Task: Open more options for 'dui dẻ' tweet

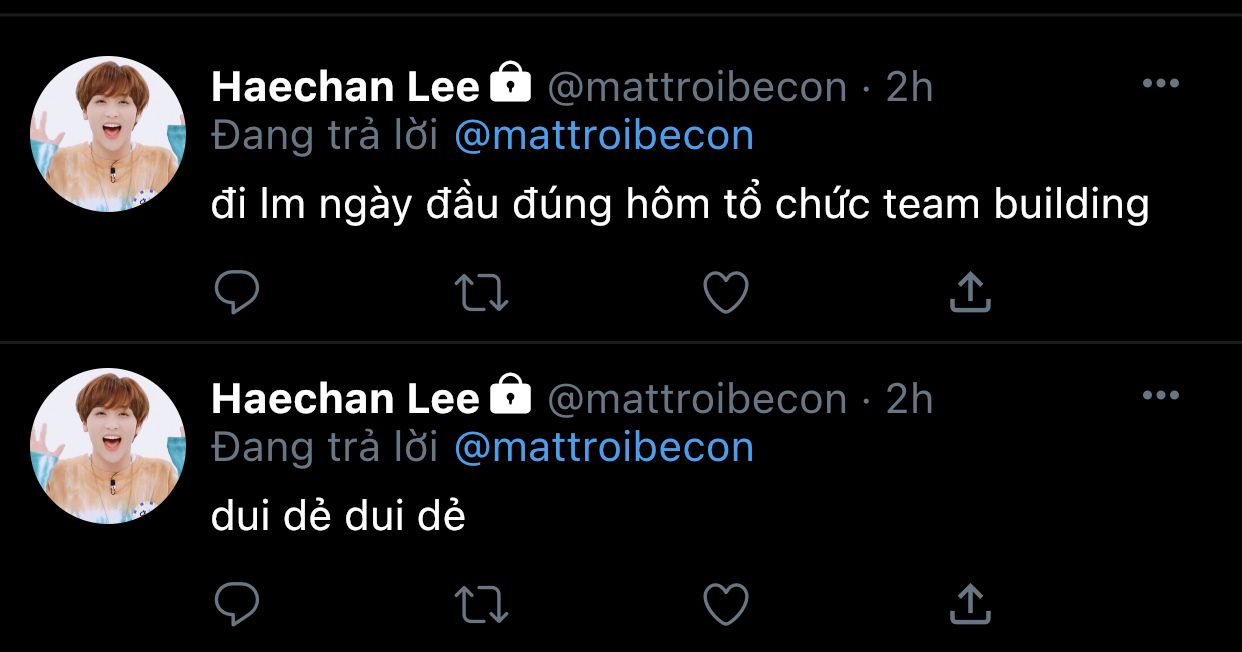Action: coord(1160,396)
